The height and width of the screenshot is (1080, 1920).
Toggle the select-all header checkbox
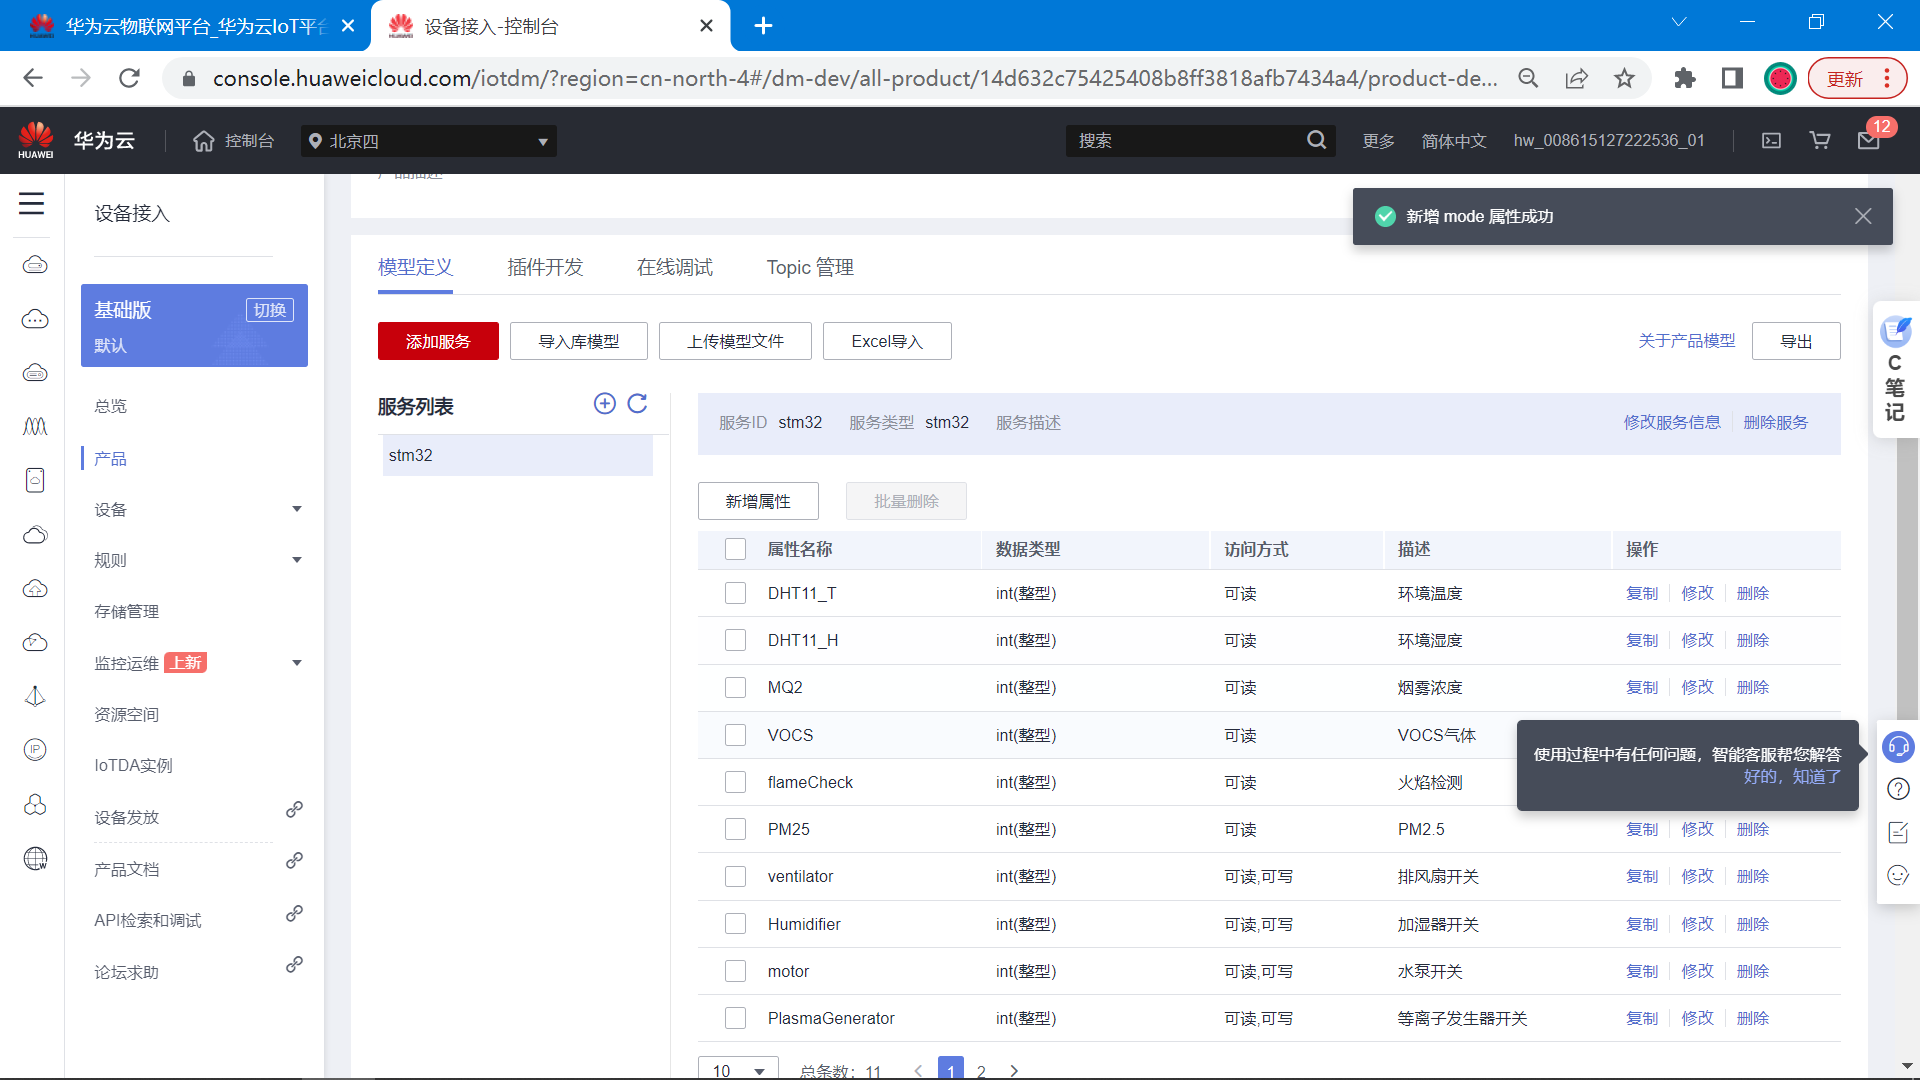click(735, 549)
